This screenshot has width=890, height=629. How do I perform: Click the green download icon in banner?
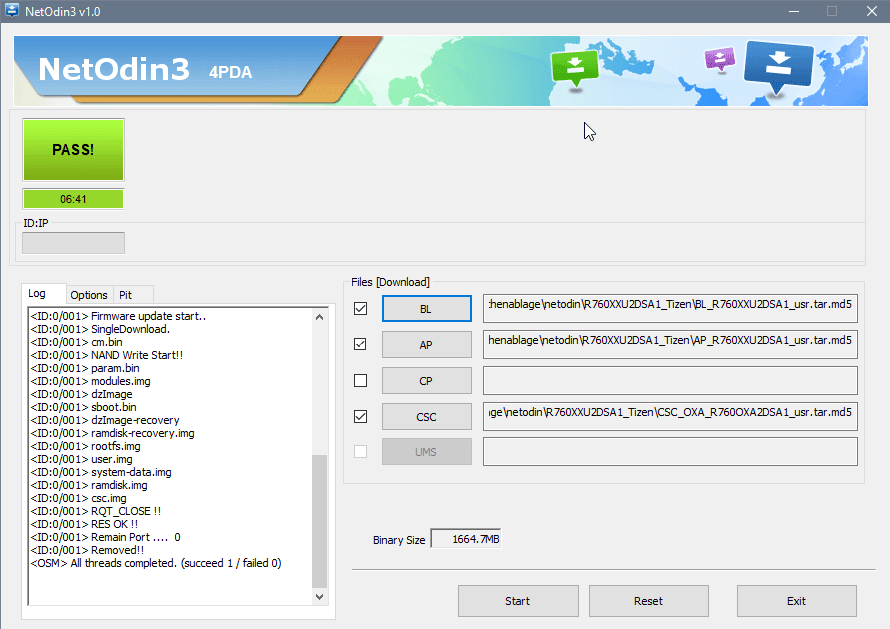click(x=574, y=67)
